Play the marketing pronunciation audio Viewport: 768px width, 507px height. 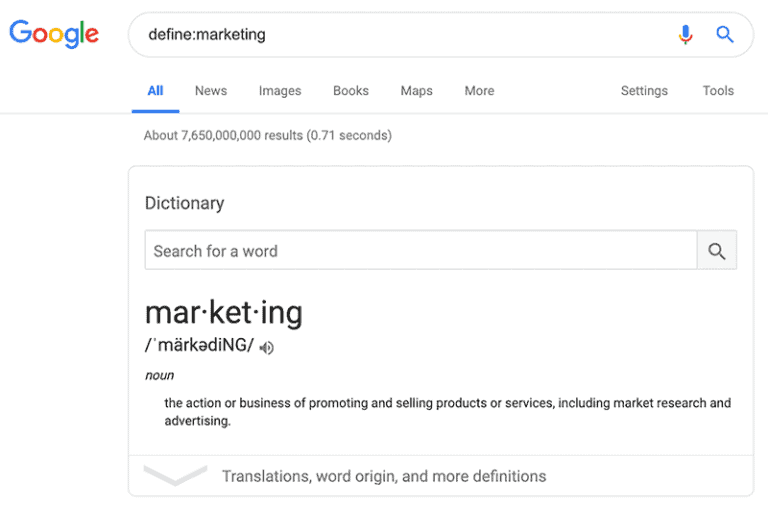[266, 348]
